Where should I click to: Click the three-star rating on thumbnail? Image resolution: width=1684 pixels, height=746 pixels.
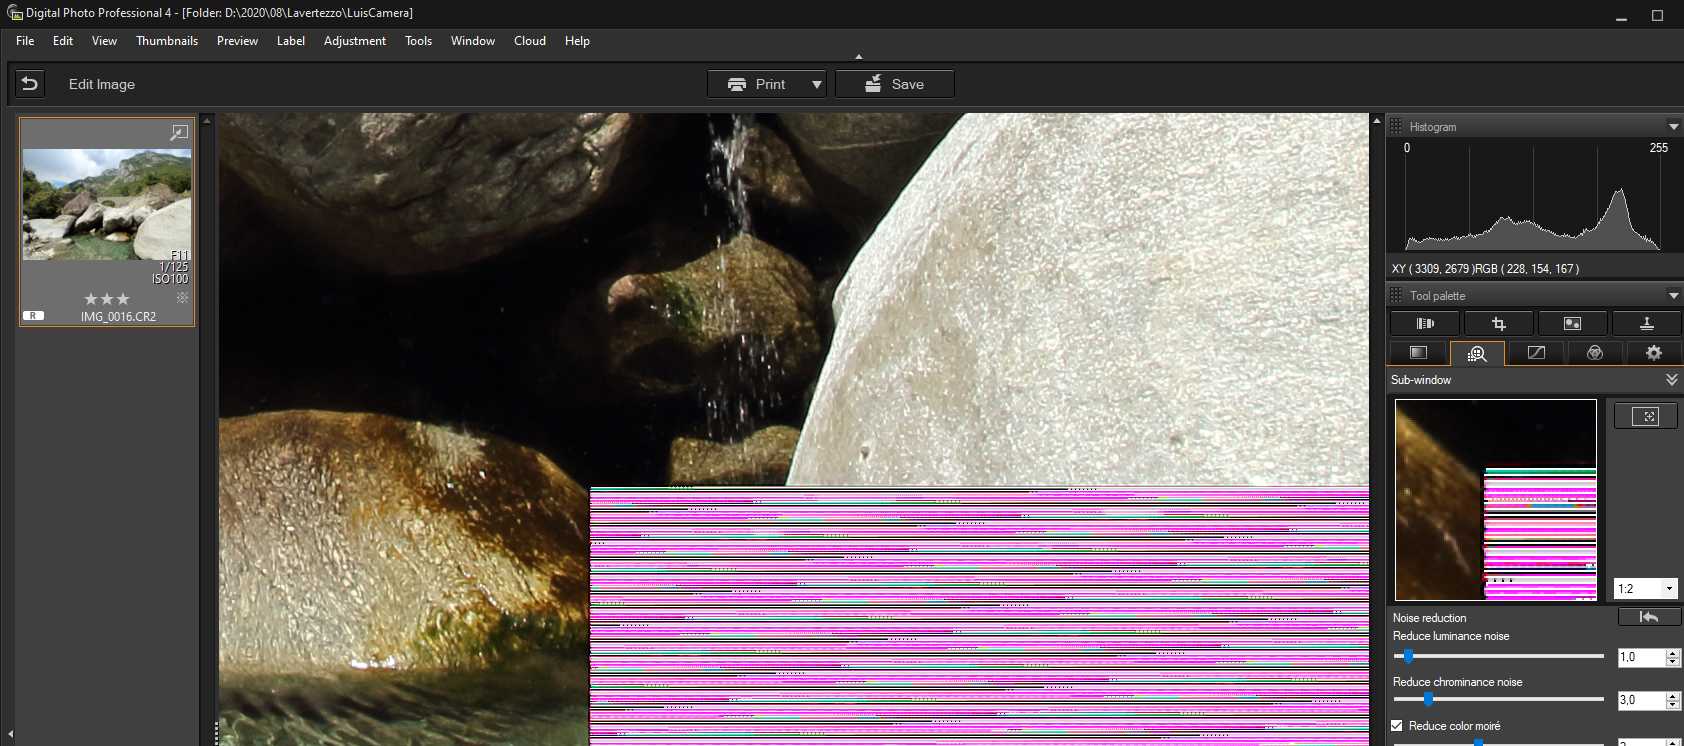[107, 298]
